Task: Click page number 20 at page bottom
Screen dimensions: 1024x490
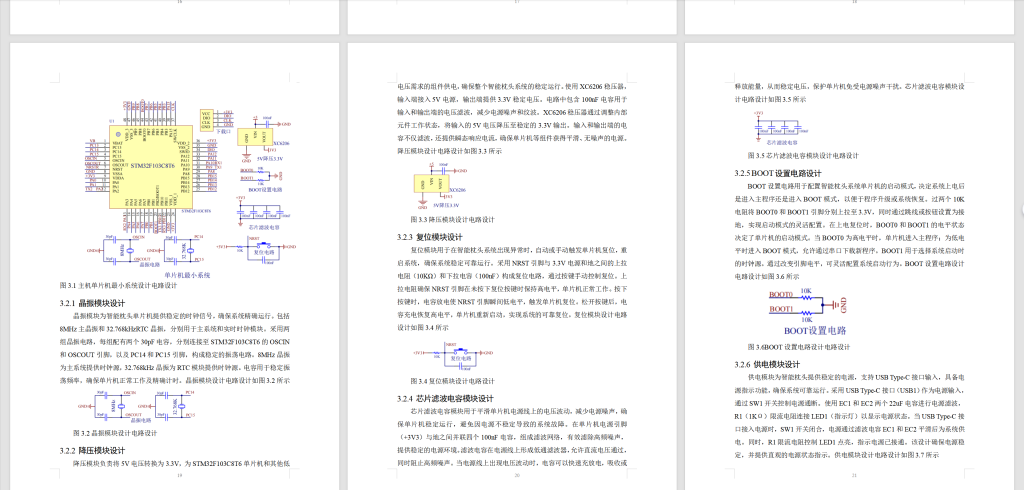Action: click(517, 476)
